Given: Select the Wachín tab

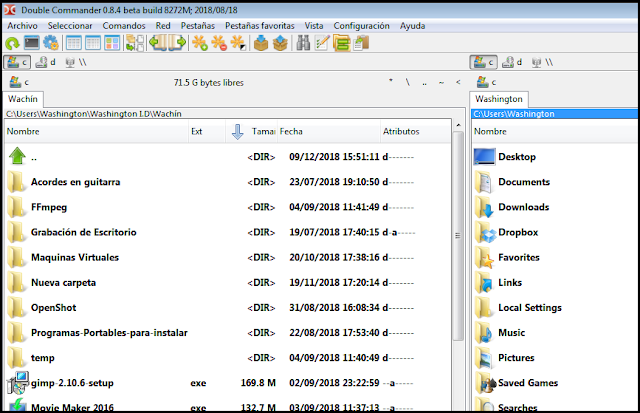Looking at the screenshot, I should [23, 99].
